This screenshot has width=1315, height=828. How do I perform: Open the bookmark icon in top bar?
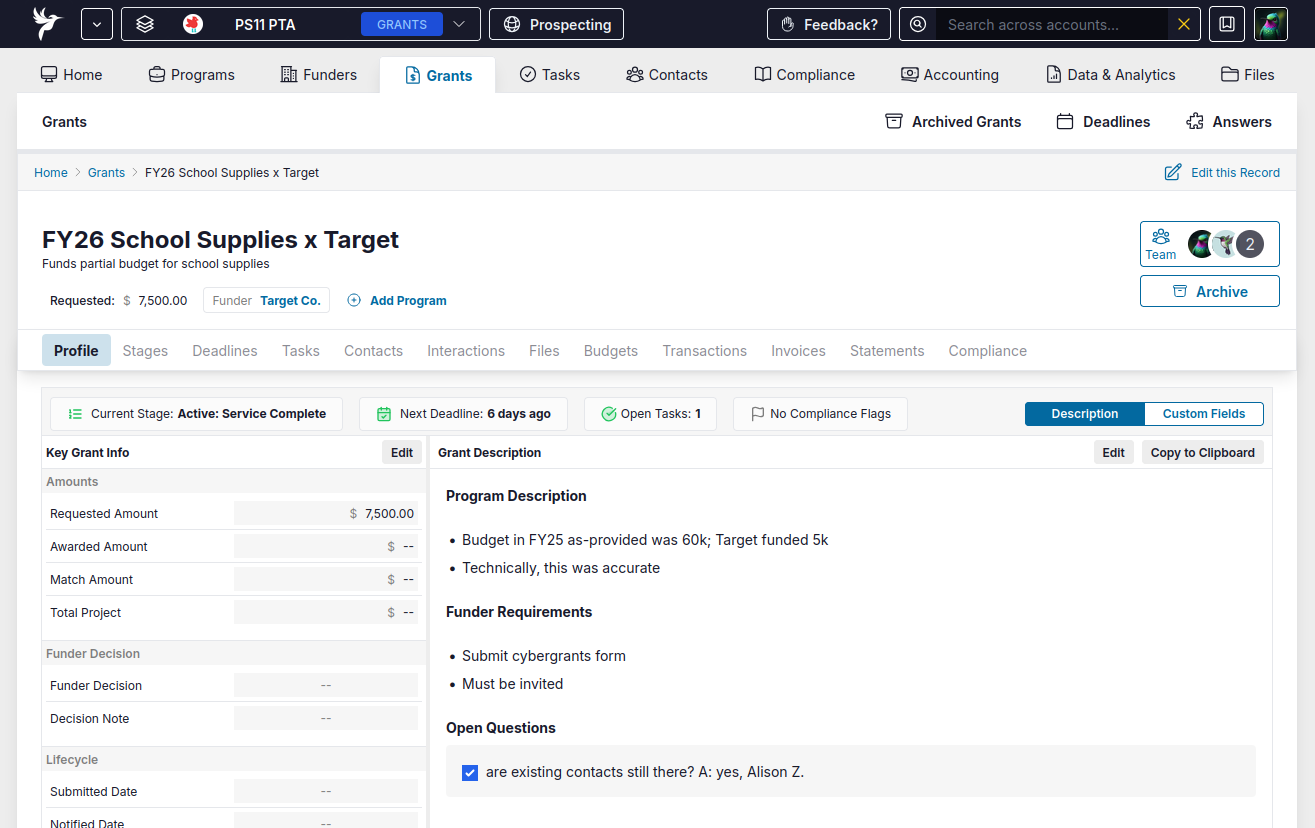(x=1227, y=24)
